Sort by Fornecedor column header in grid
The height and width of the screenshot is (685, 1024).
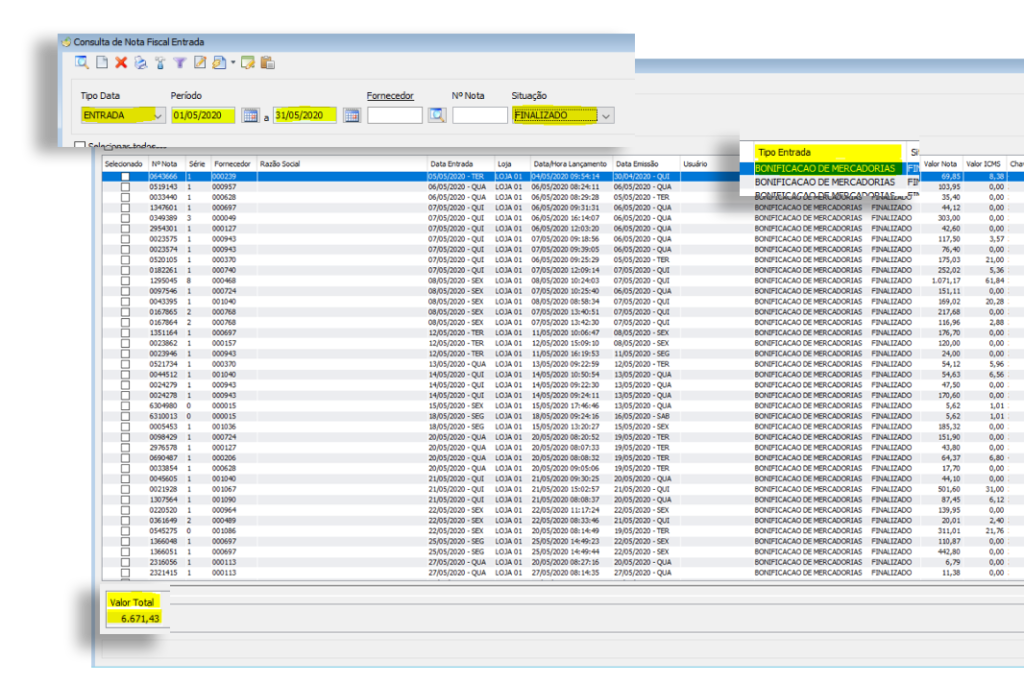[x=232, y=164]
